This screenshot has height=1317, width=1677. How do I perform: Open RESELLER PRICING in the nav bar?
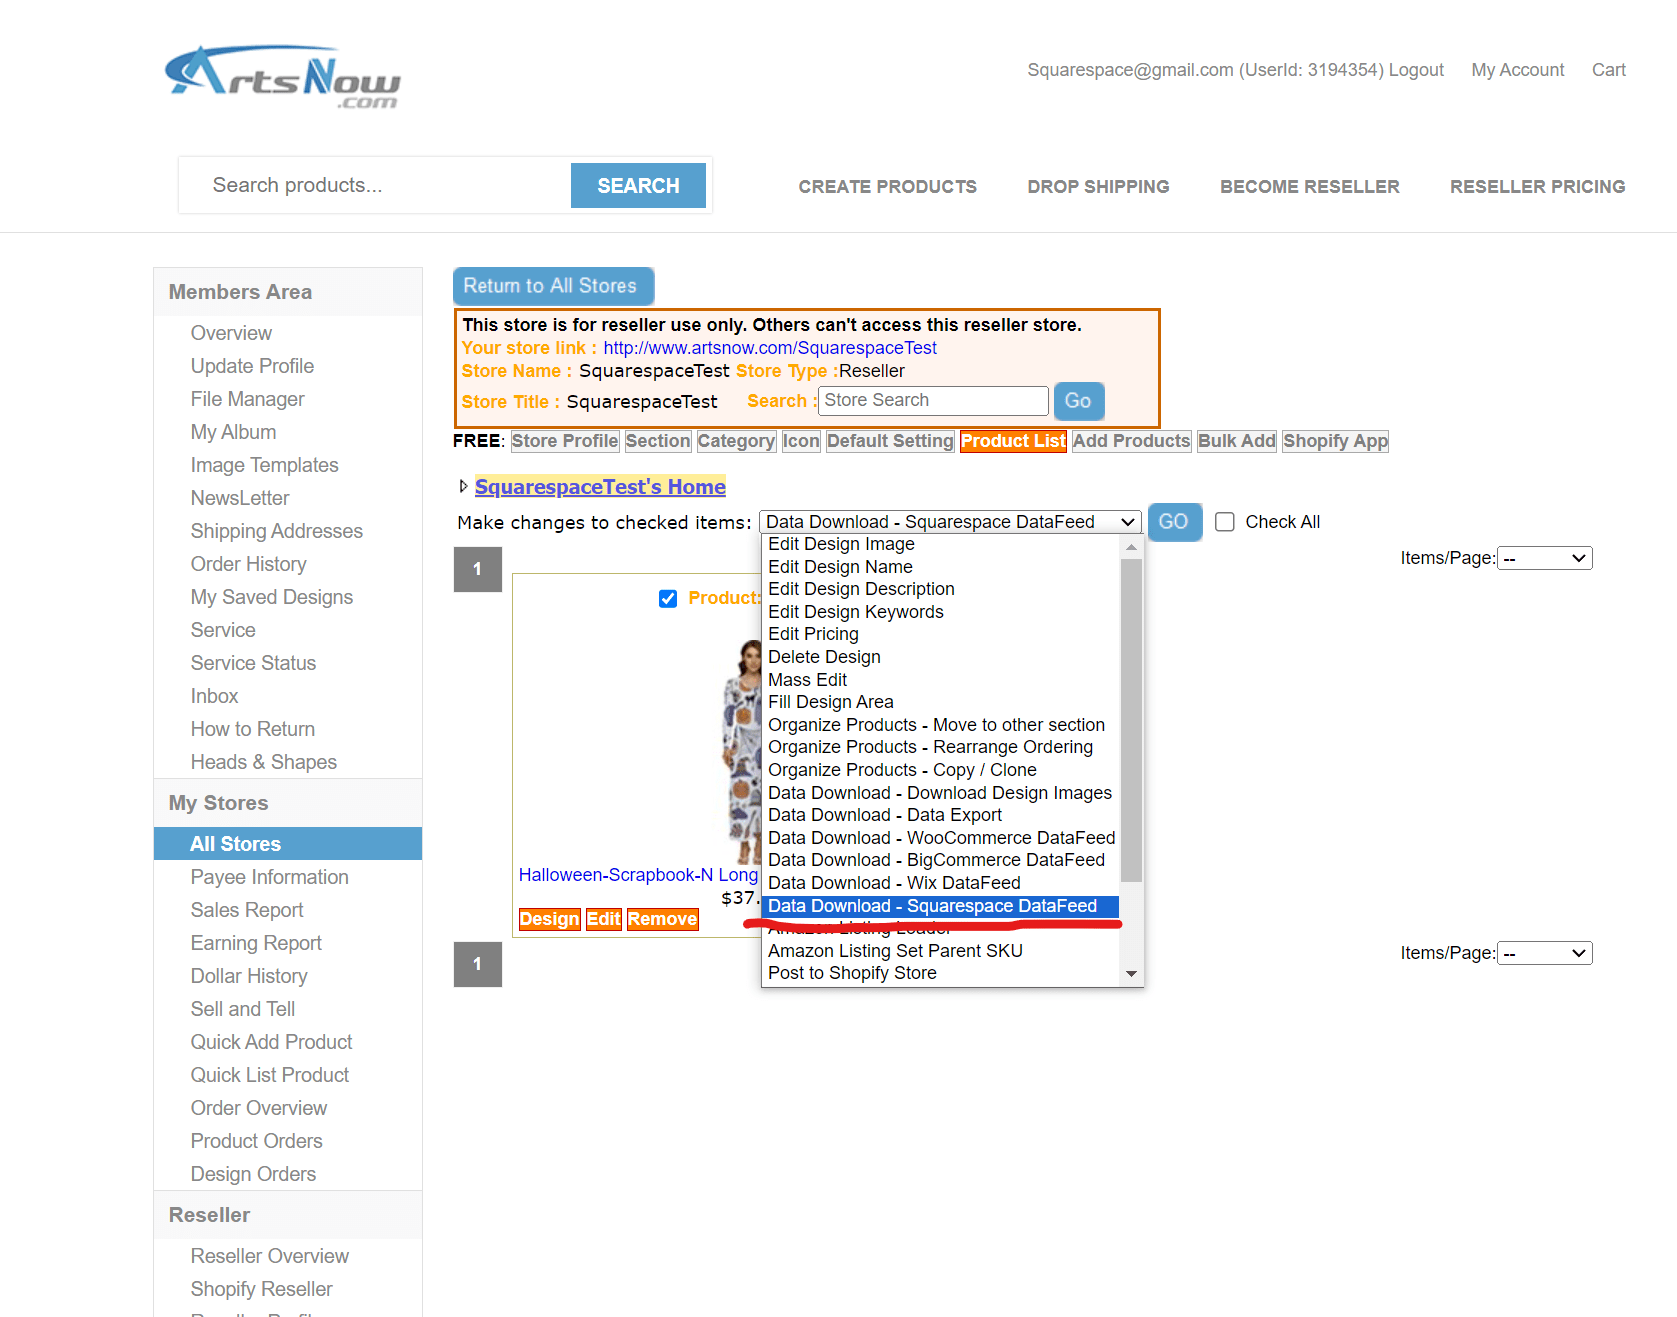click(1537, 187)
